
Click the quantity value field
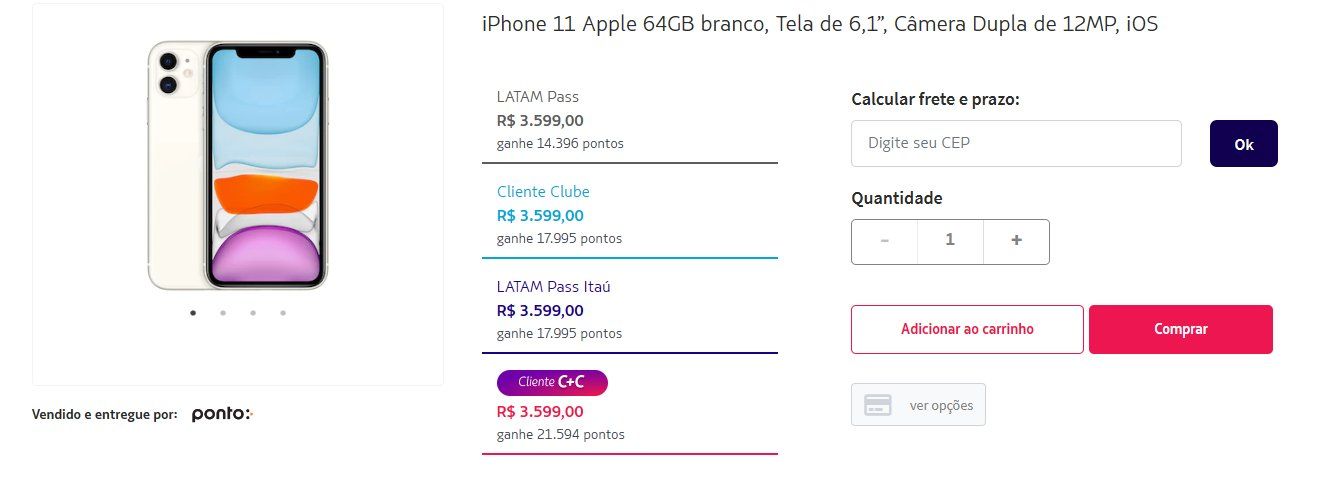point(950,241)
